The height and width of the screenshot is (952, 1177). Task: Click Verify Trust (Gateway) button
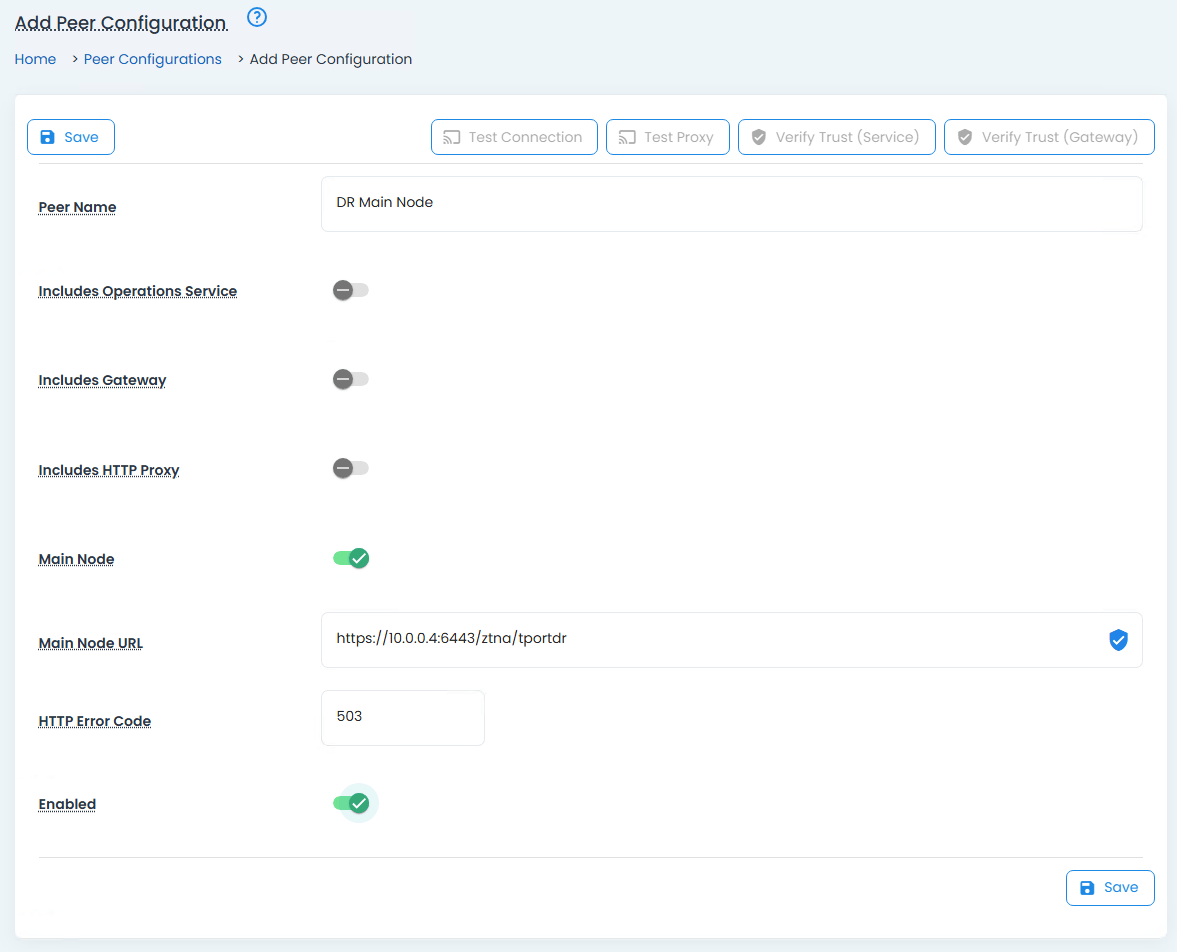pyautogui.click(x=1049, y=137)
